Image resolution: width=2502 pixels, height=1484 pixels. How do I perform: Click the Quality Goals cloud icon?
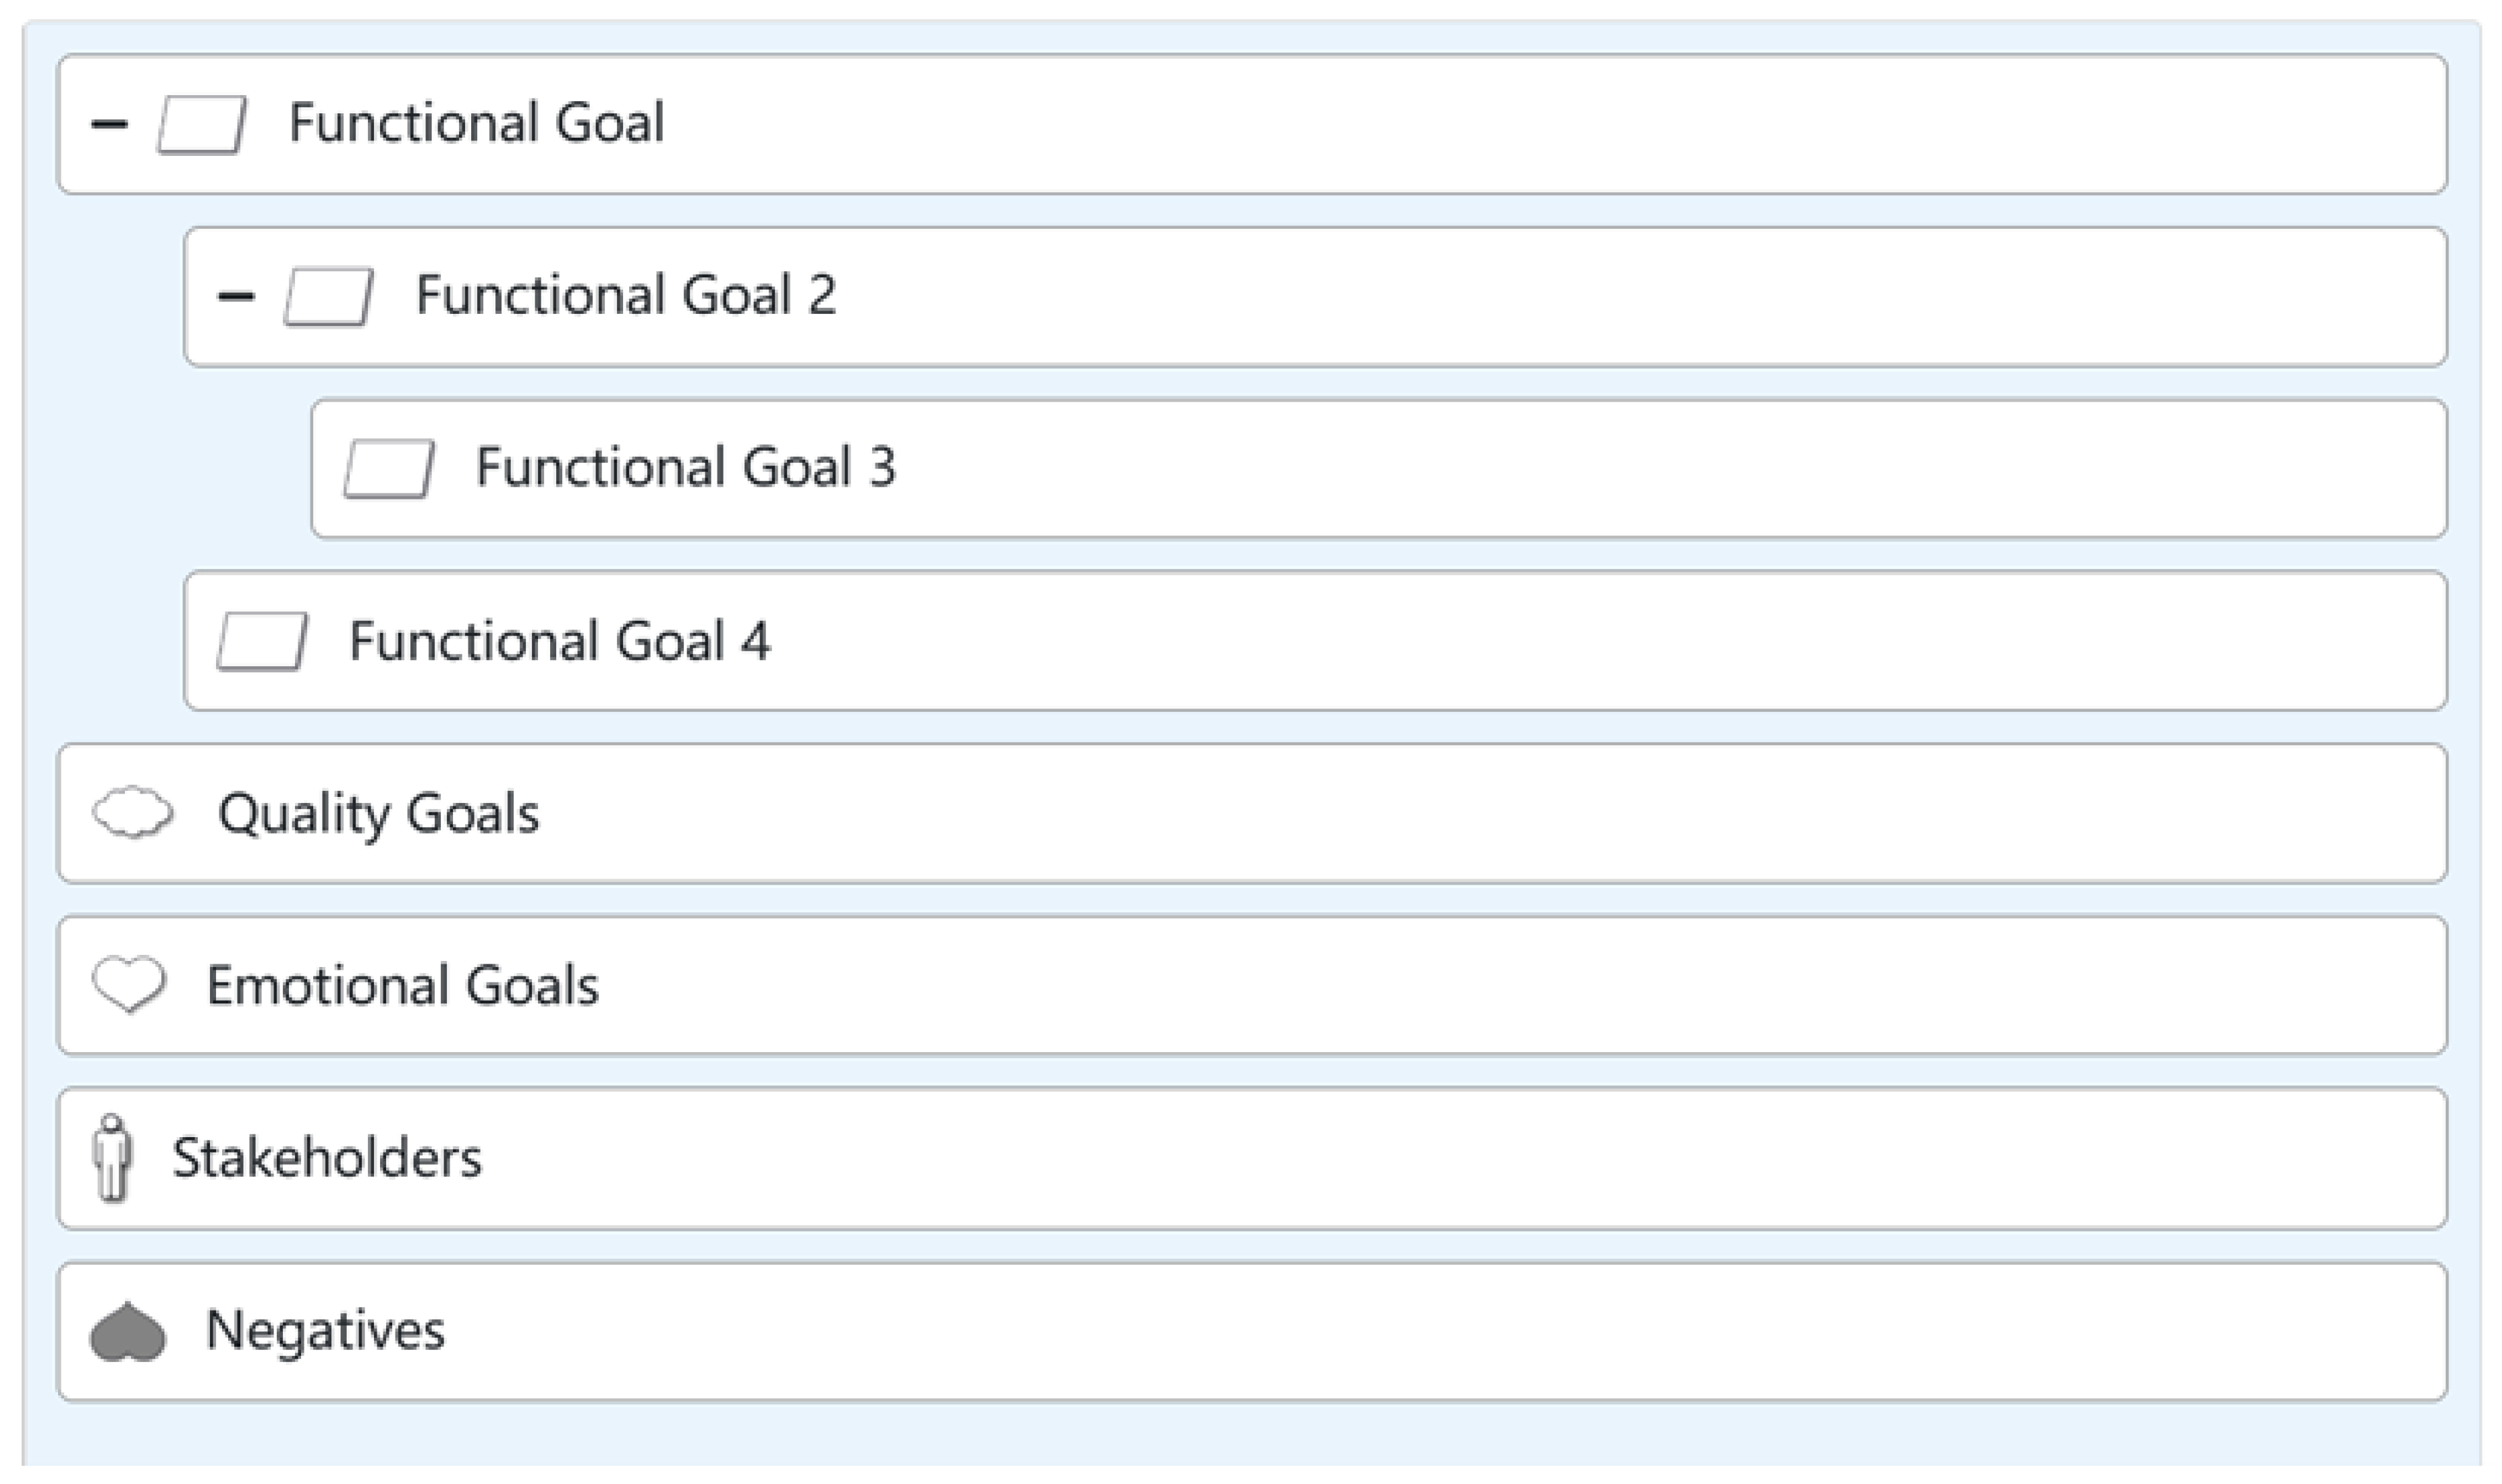pyautogui.click(x=132, y=812)
